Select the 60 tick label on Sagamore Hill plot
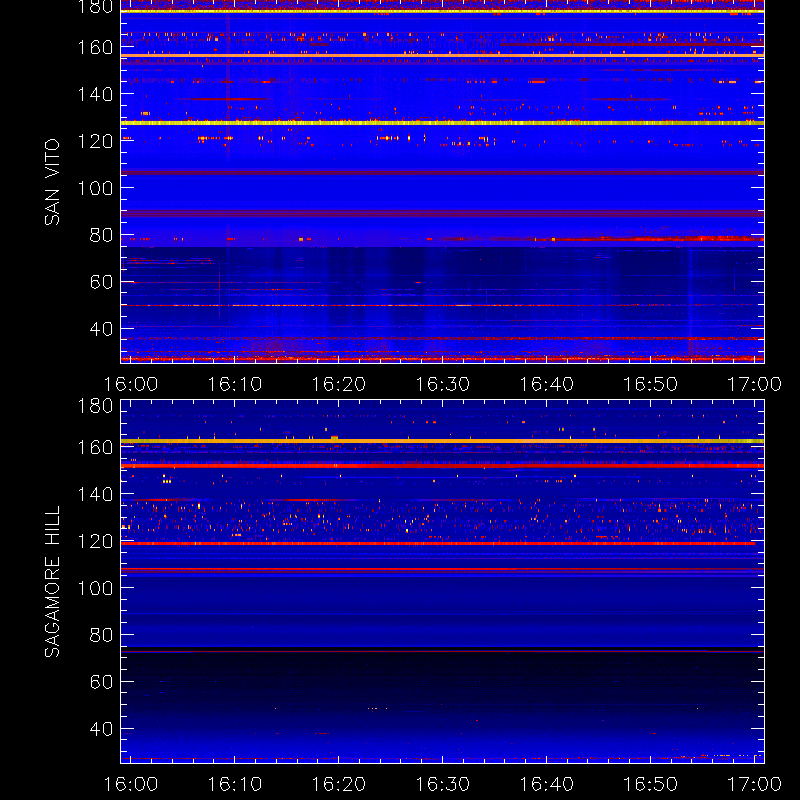 click(x=102, y=682)
